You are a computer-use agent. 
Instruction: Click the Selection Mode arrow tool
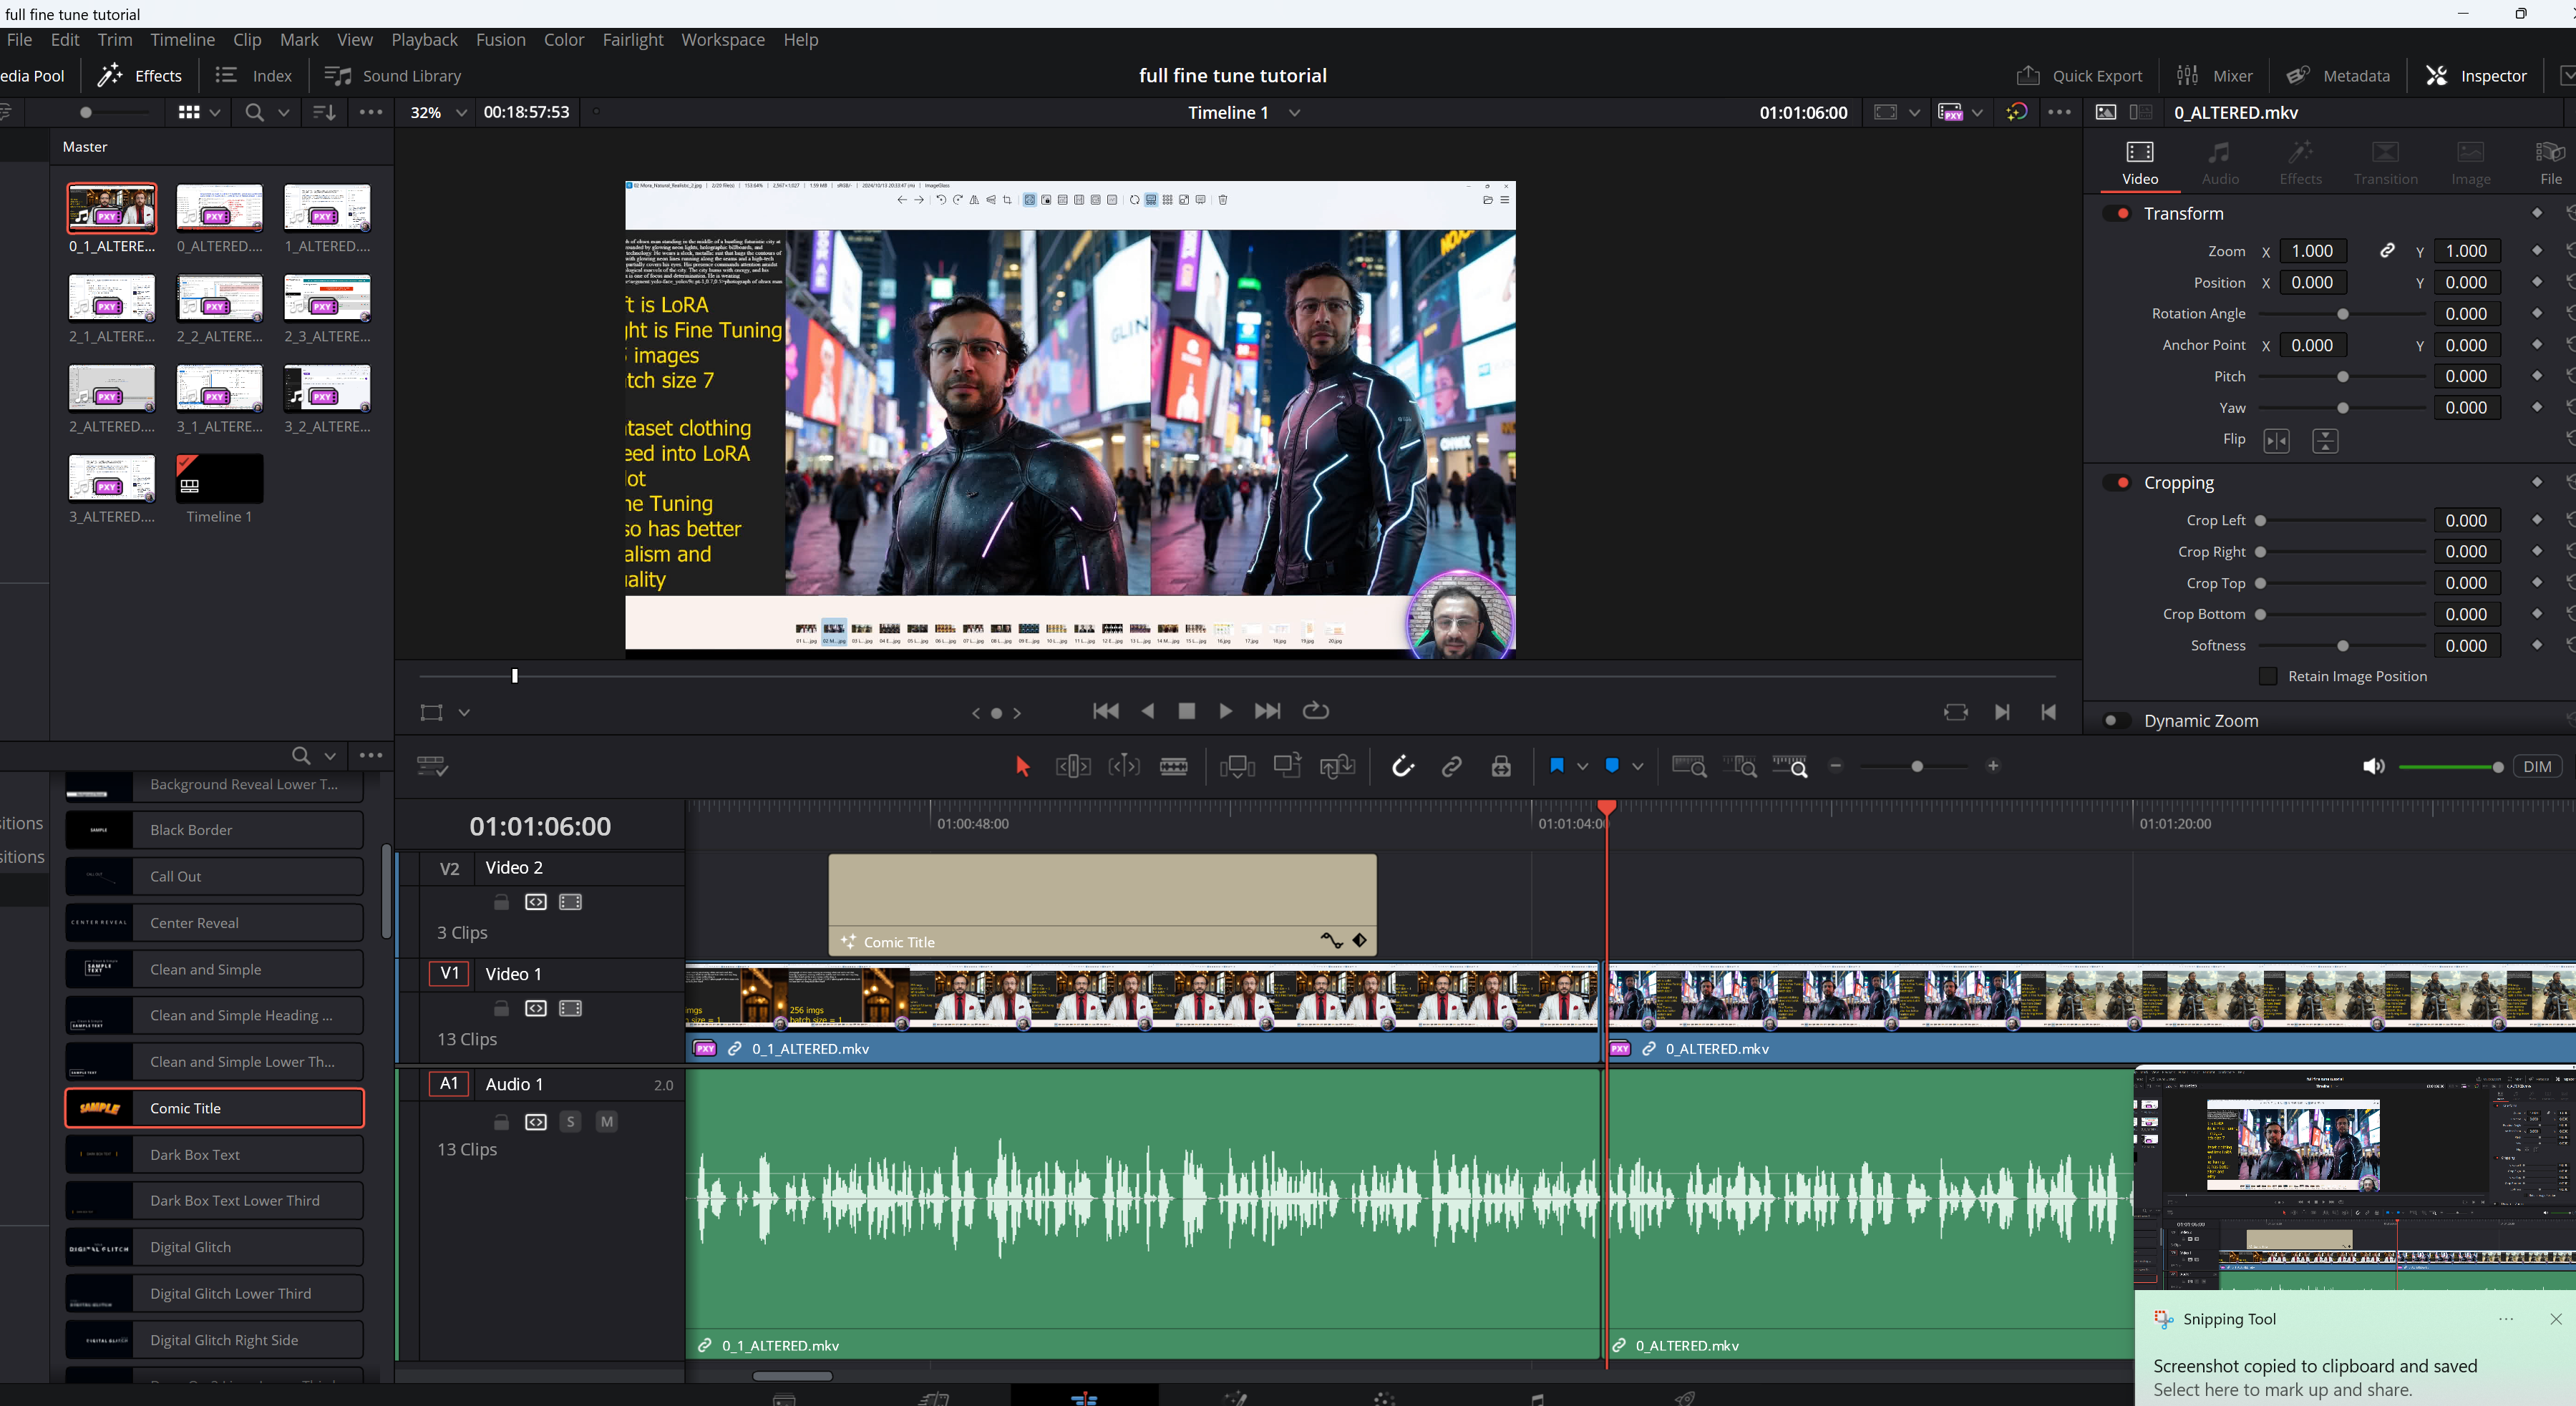[x=1022, y=767]
